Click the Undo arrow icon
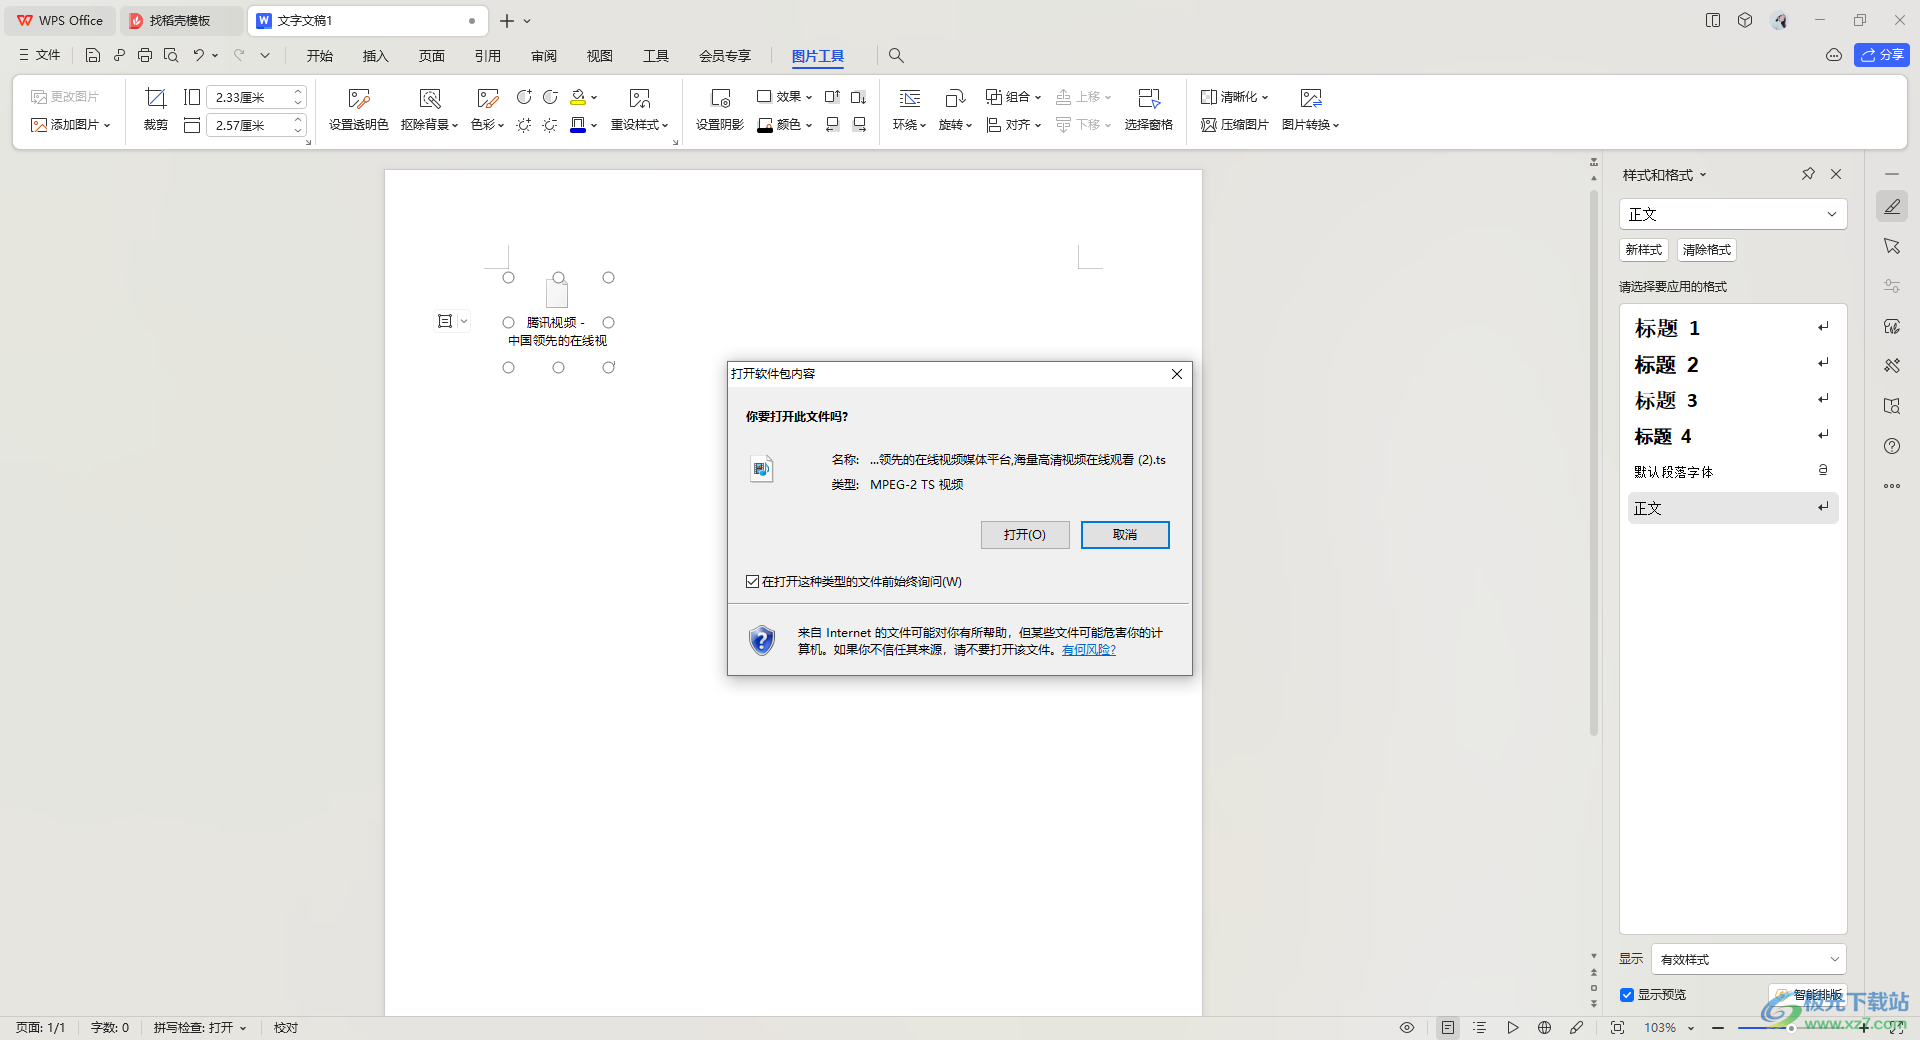Viewport: 1920px width, 1040px height. 198,55
